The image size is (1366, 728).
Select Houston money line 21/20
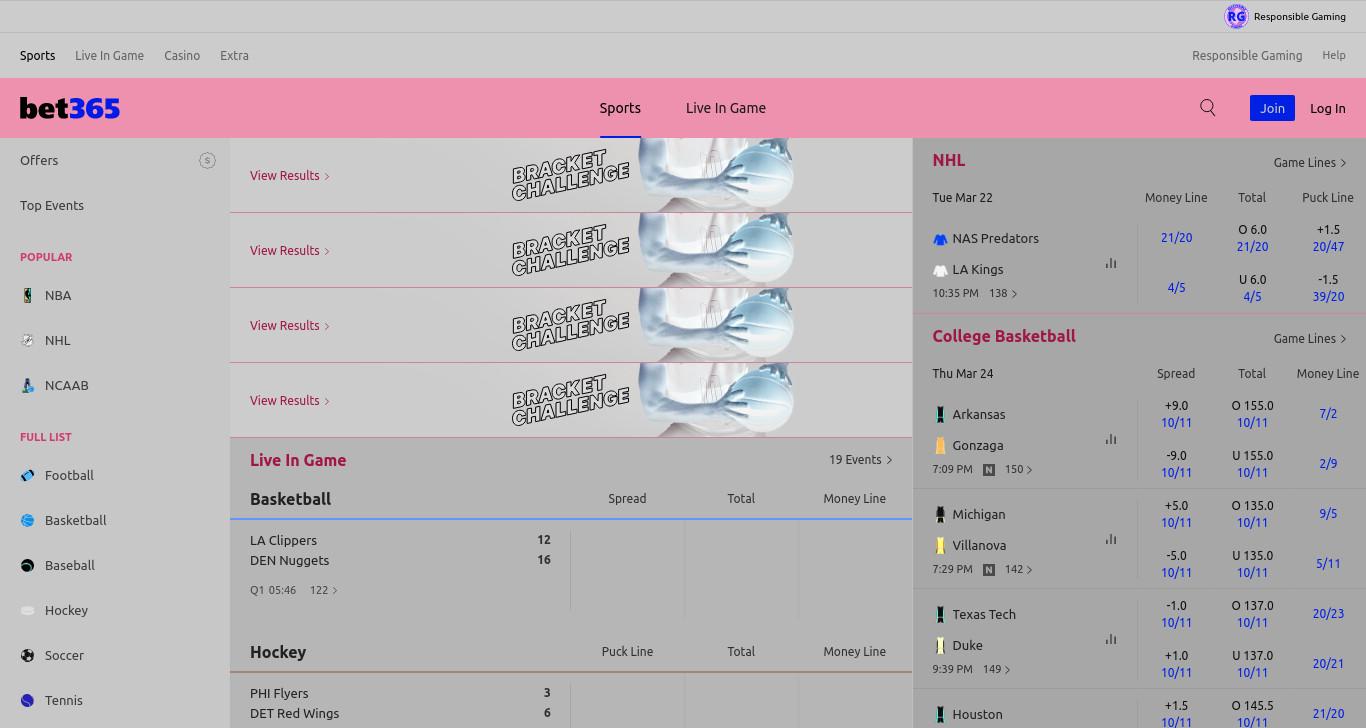point(1328,714)
